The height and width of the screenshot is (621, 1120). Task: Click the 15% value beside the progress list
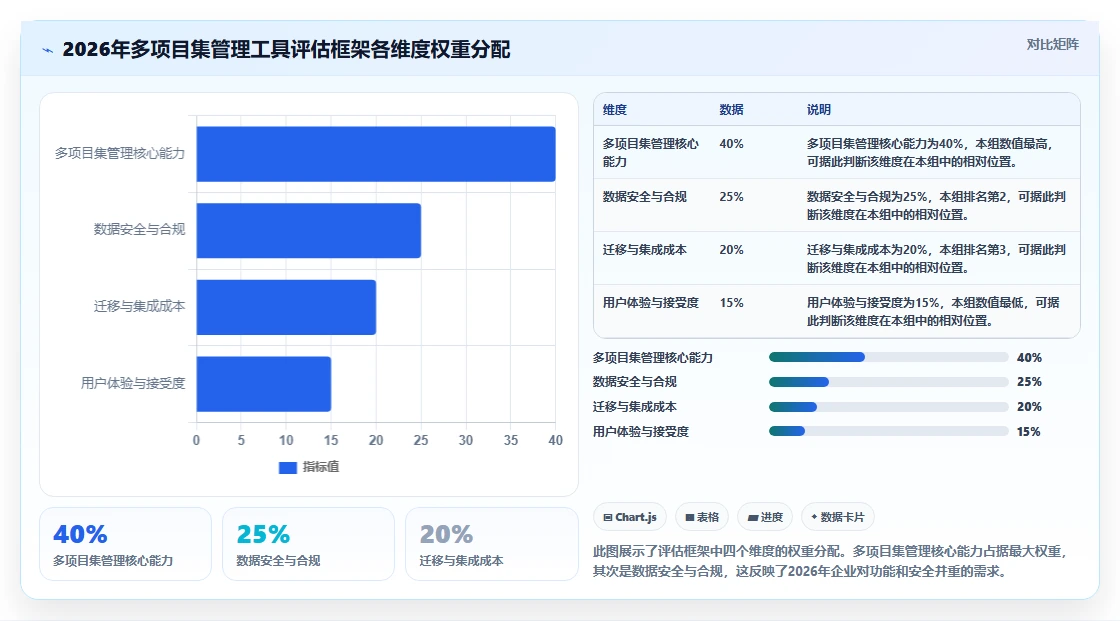[x=1029, y=432]
